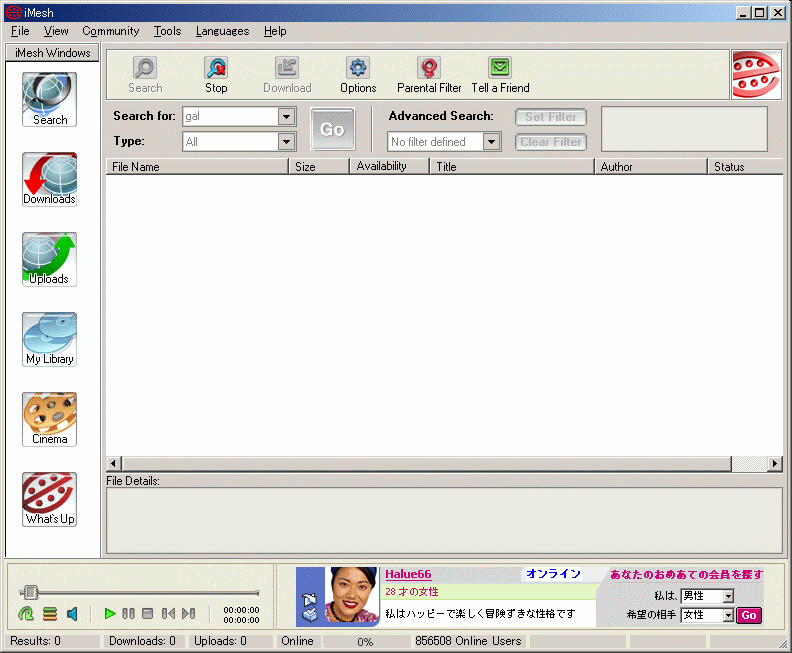This screenshot has height=653, width=792.
Task: Open the playlist icon in the player
Action: coord(50,613)
